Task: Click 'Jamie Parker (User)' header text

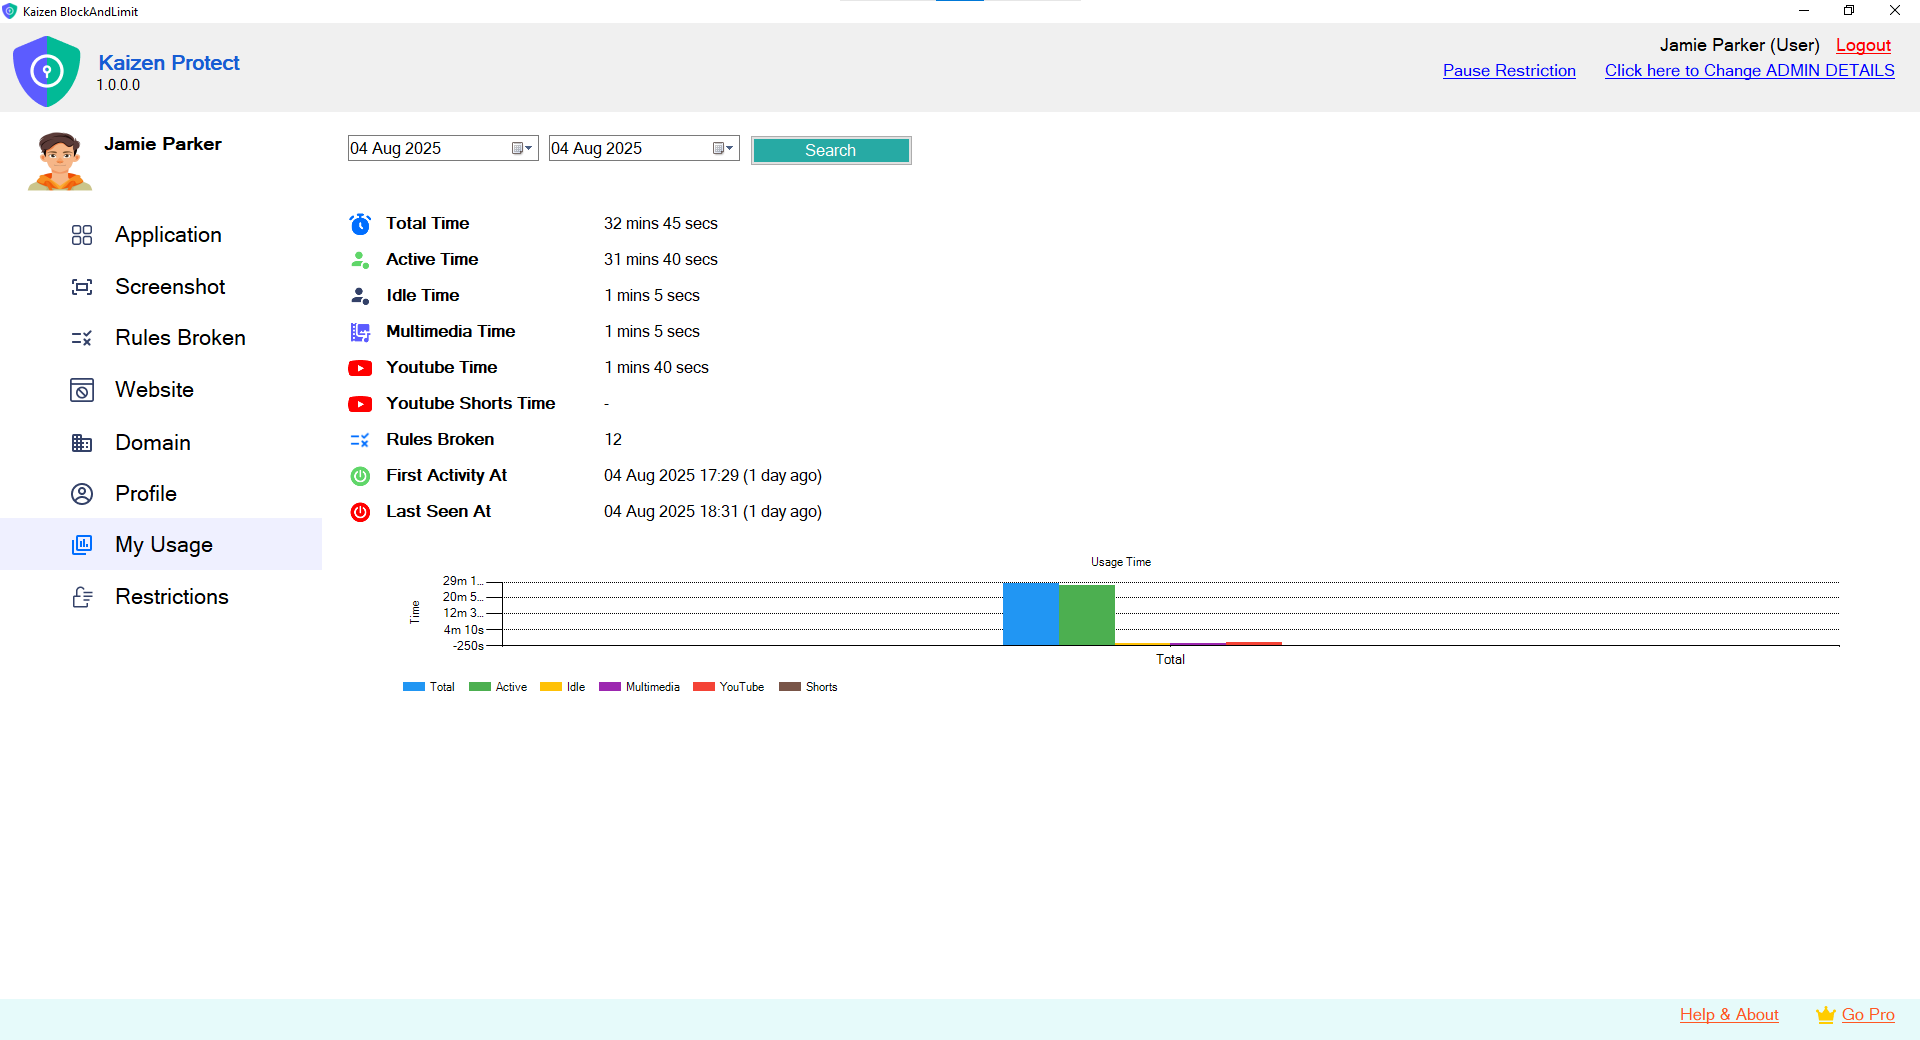Action: 1740,45
